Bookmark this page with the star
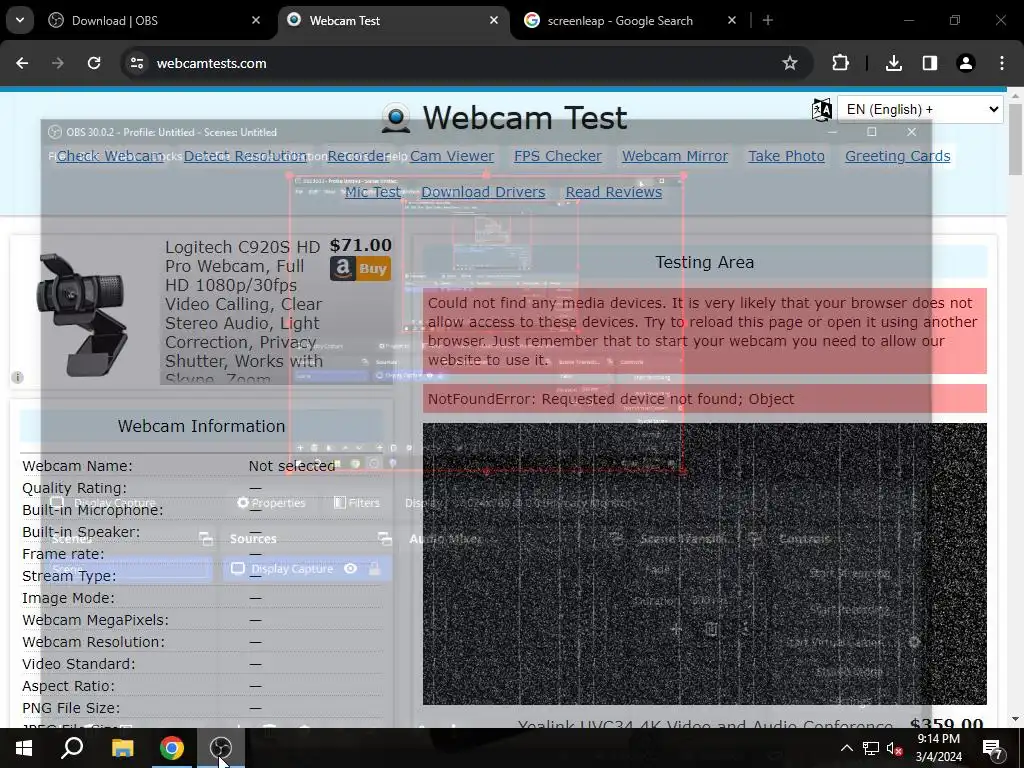 point(790,63)
